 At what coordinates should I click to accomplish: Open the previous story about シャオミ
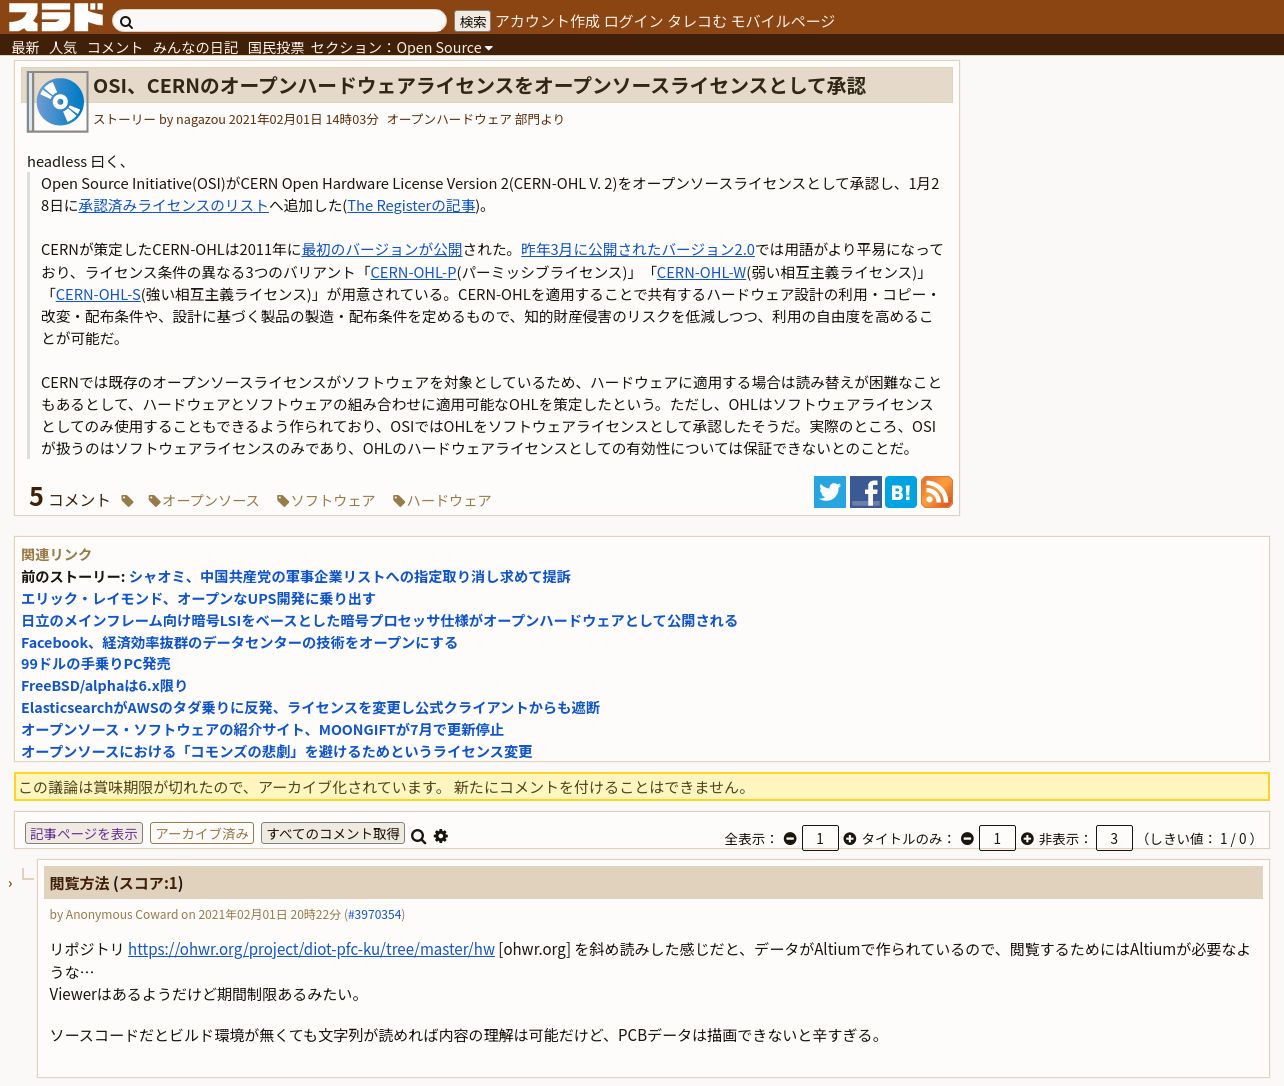(350, 577)
